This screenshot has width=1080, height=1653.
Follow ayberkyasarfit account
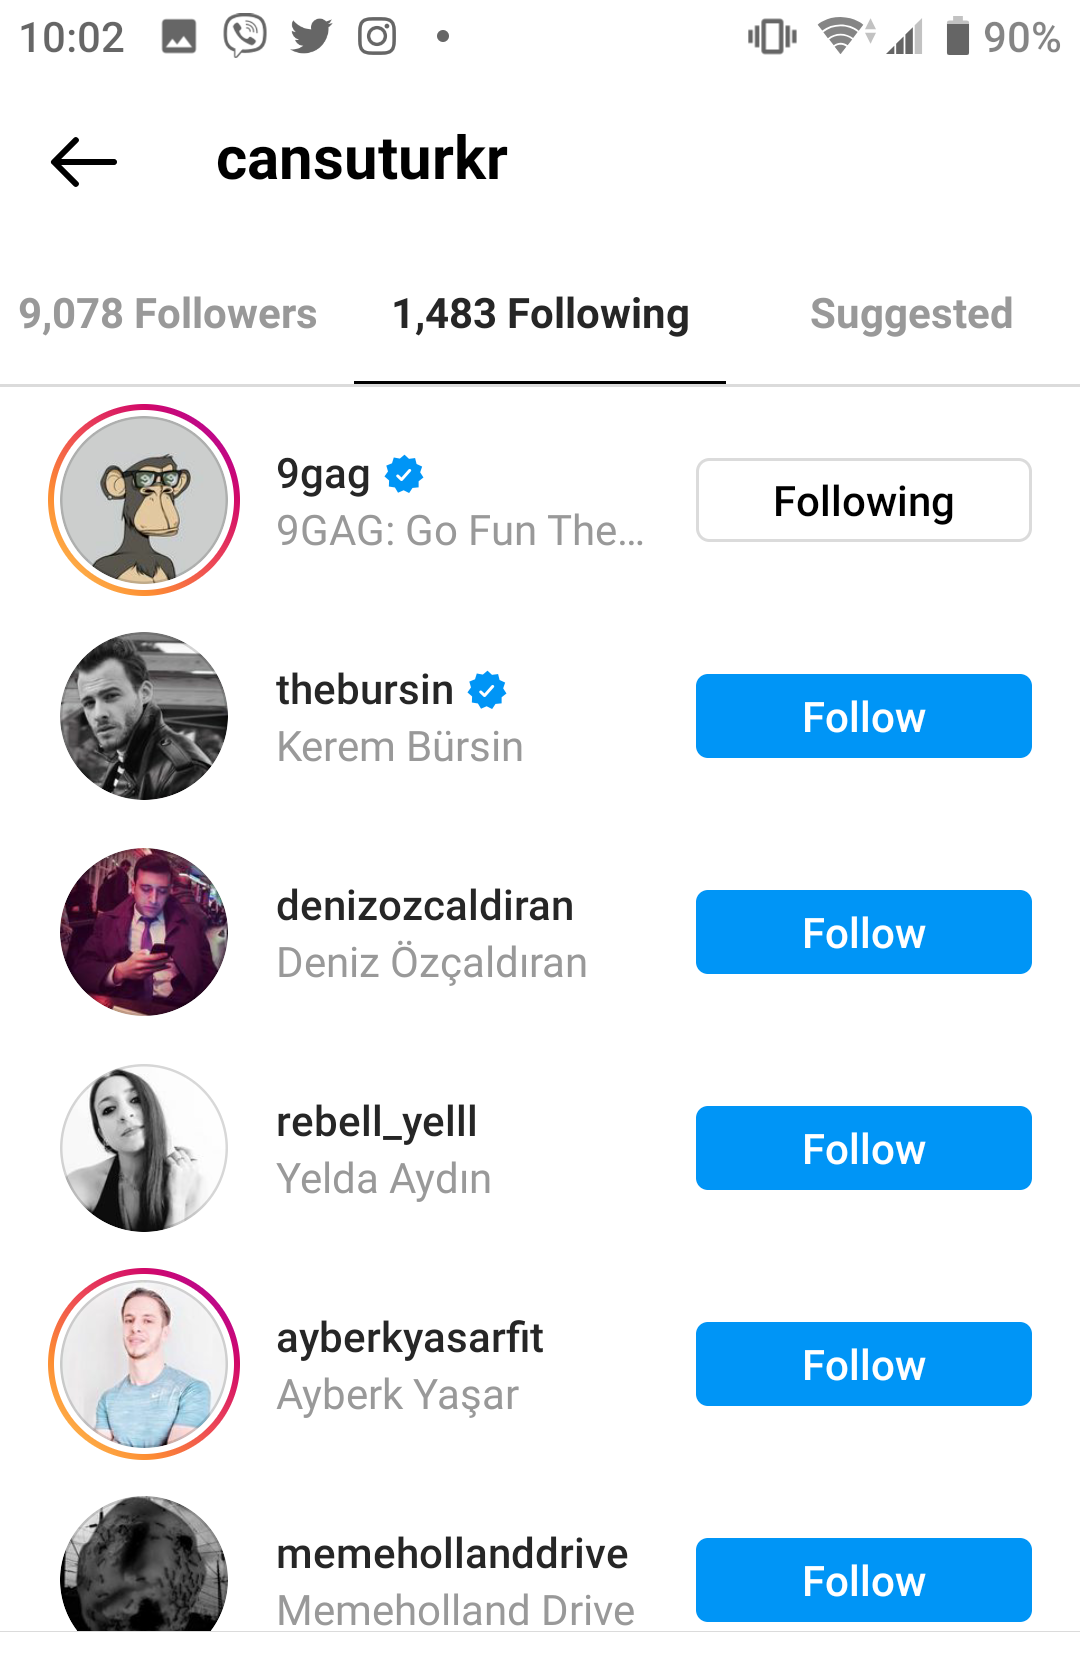[863, 1364]
